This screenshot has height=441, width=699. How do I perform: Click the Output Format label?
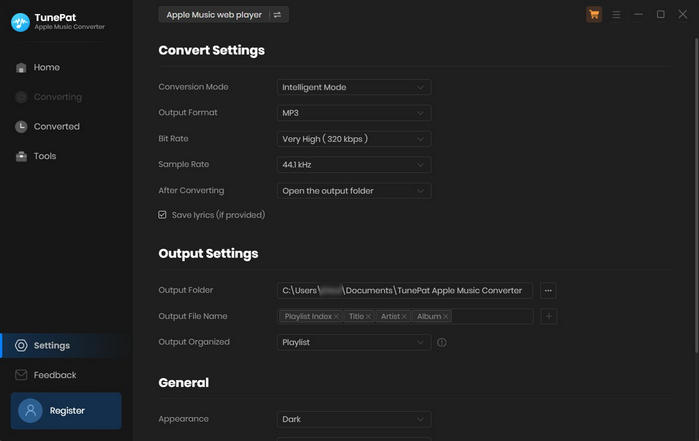(x=188, y=113)
